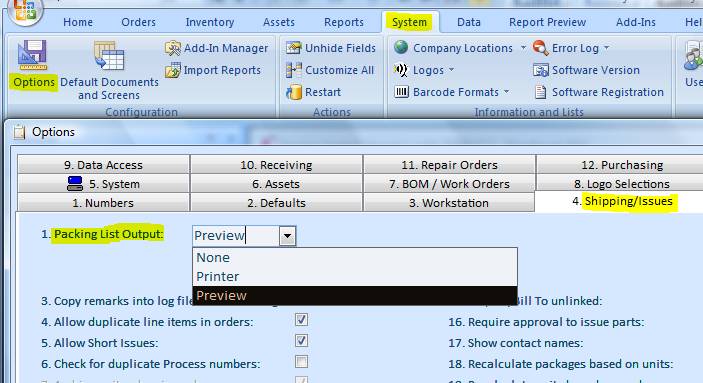Click the Customize All button label
The width and height of the screenshot is (703, 383).
tap(339, 70)
